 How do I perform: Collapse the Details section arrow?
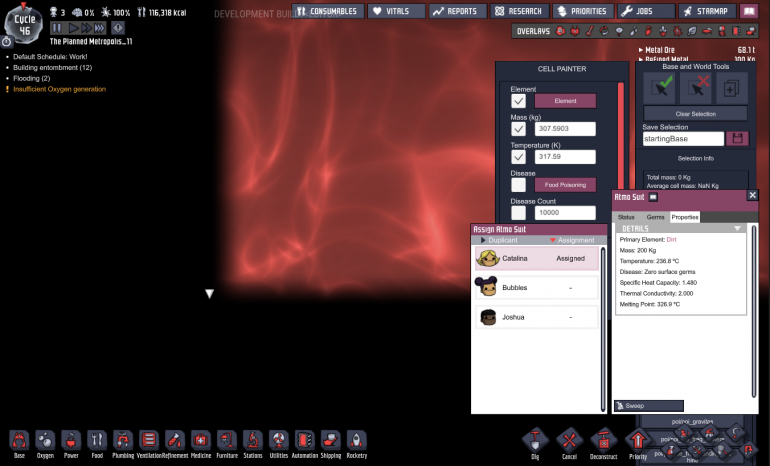click(738, 229)
